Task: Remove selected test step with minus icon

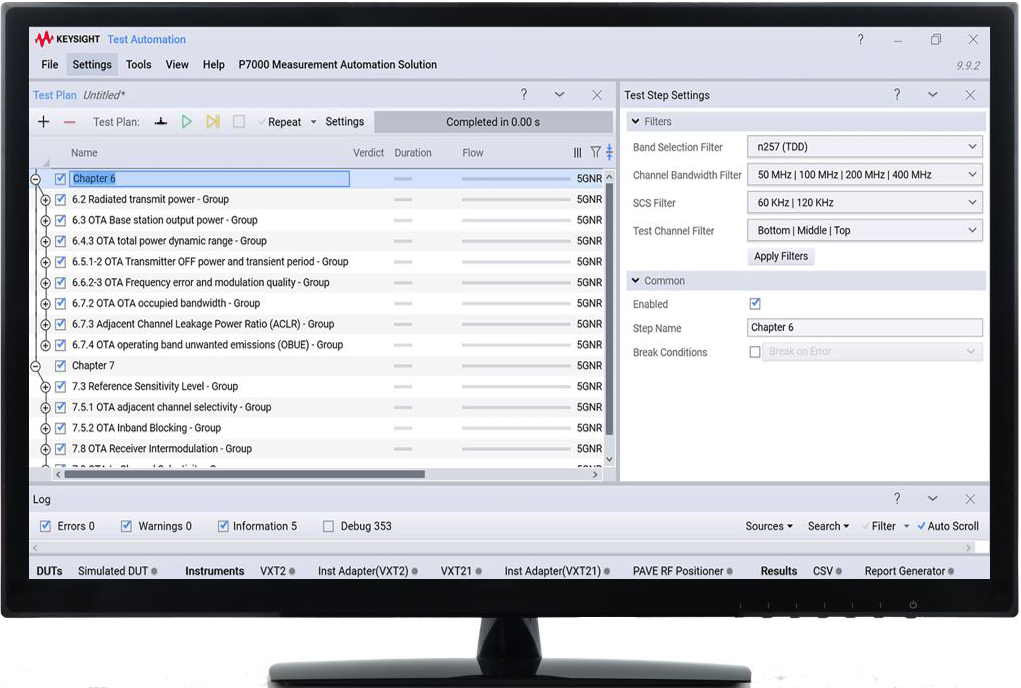Action: click(68, 121)
